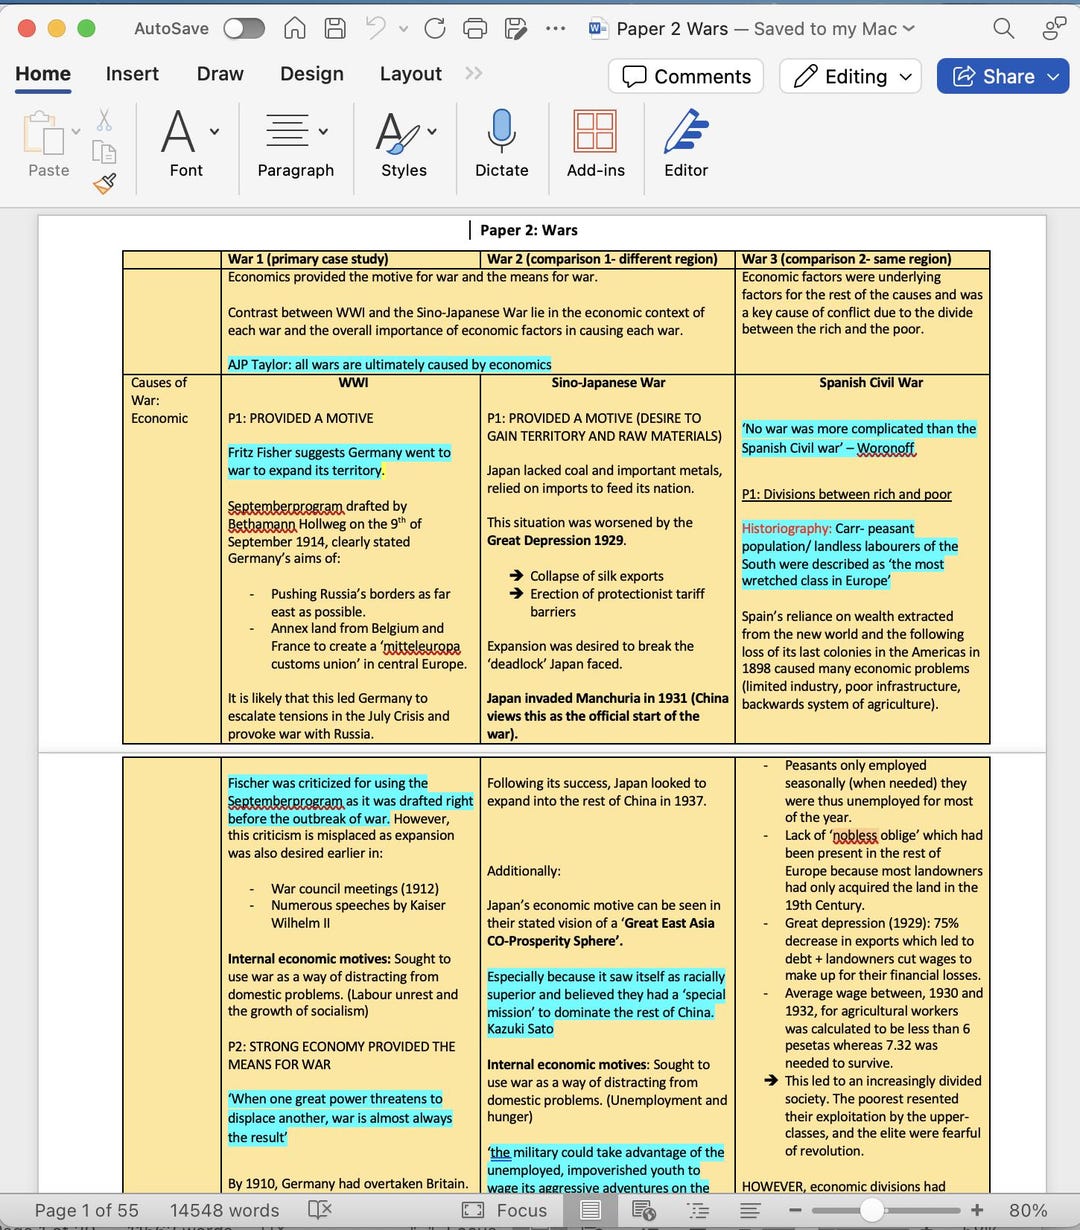The height and width of the screenshot is (1230, 1080).
Task: Expand the Undo history chevron
Action: point(403,29)
